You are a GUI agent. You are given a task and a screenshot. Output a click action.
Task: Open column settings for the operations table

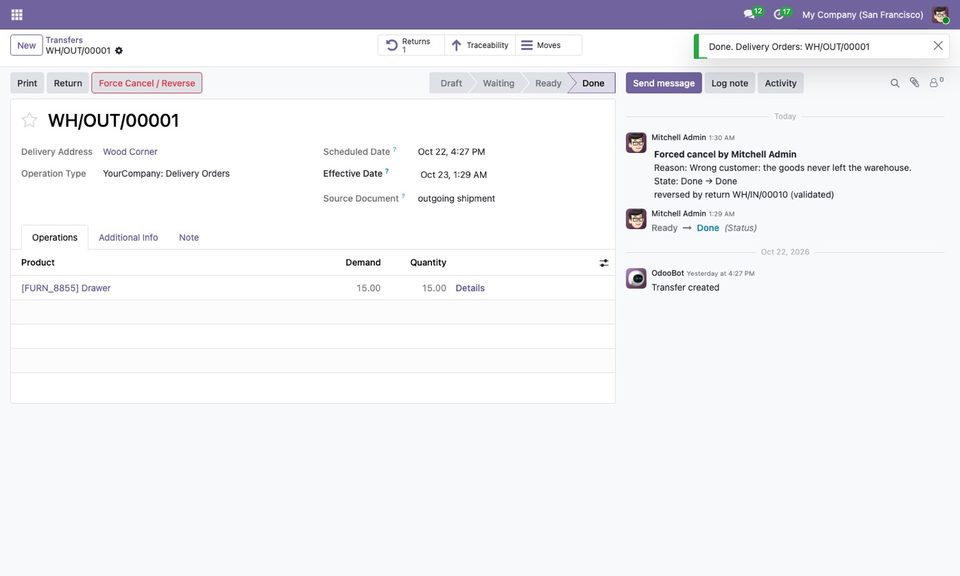click(x=604, y=263)
